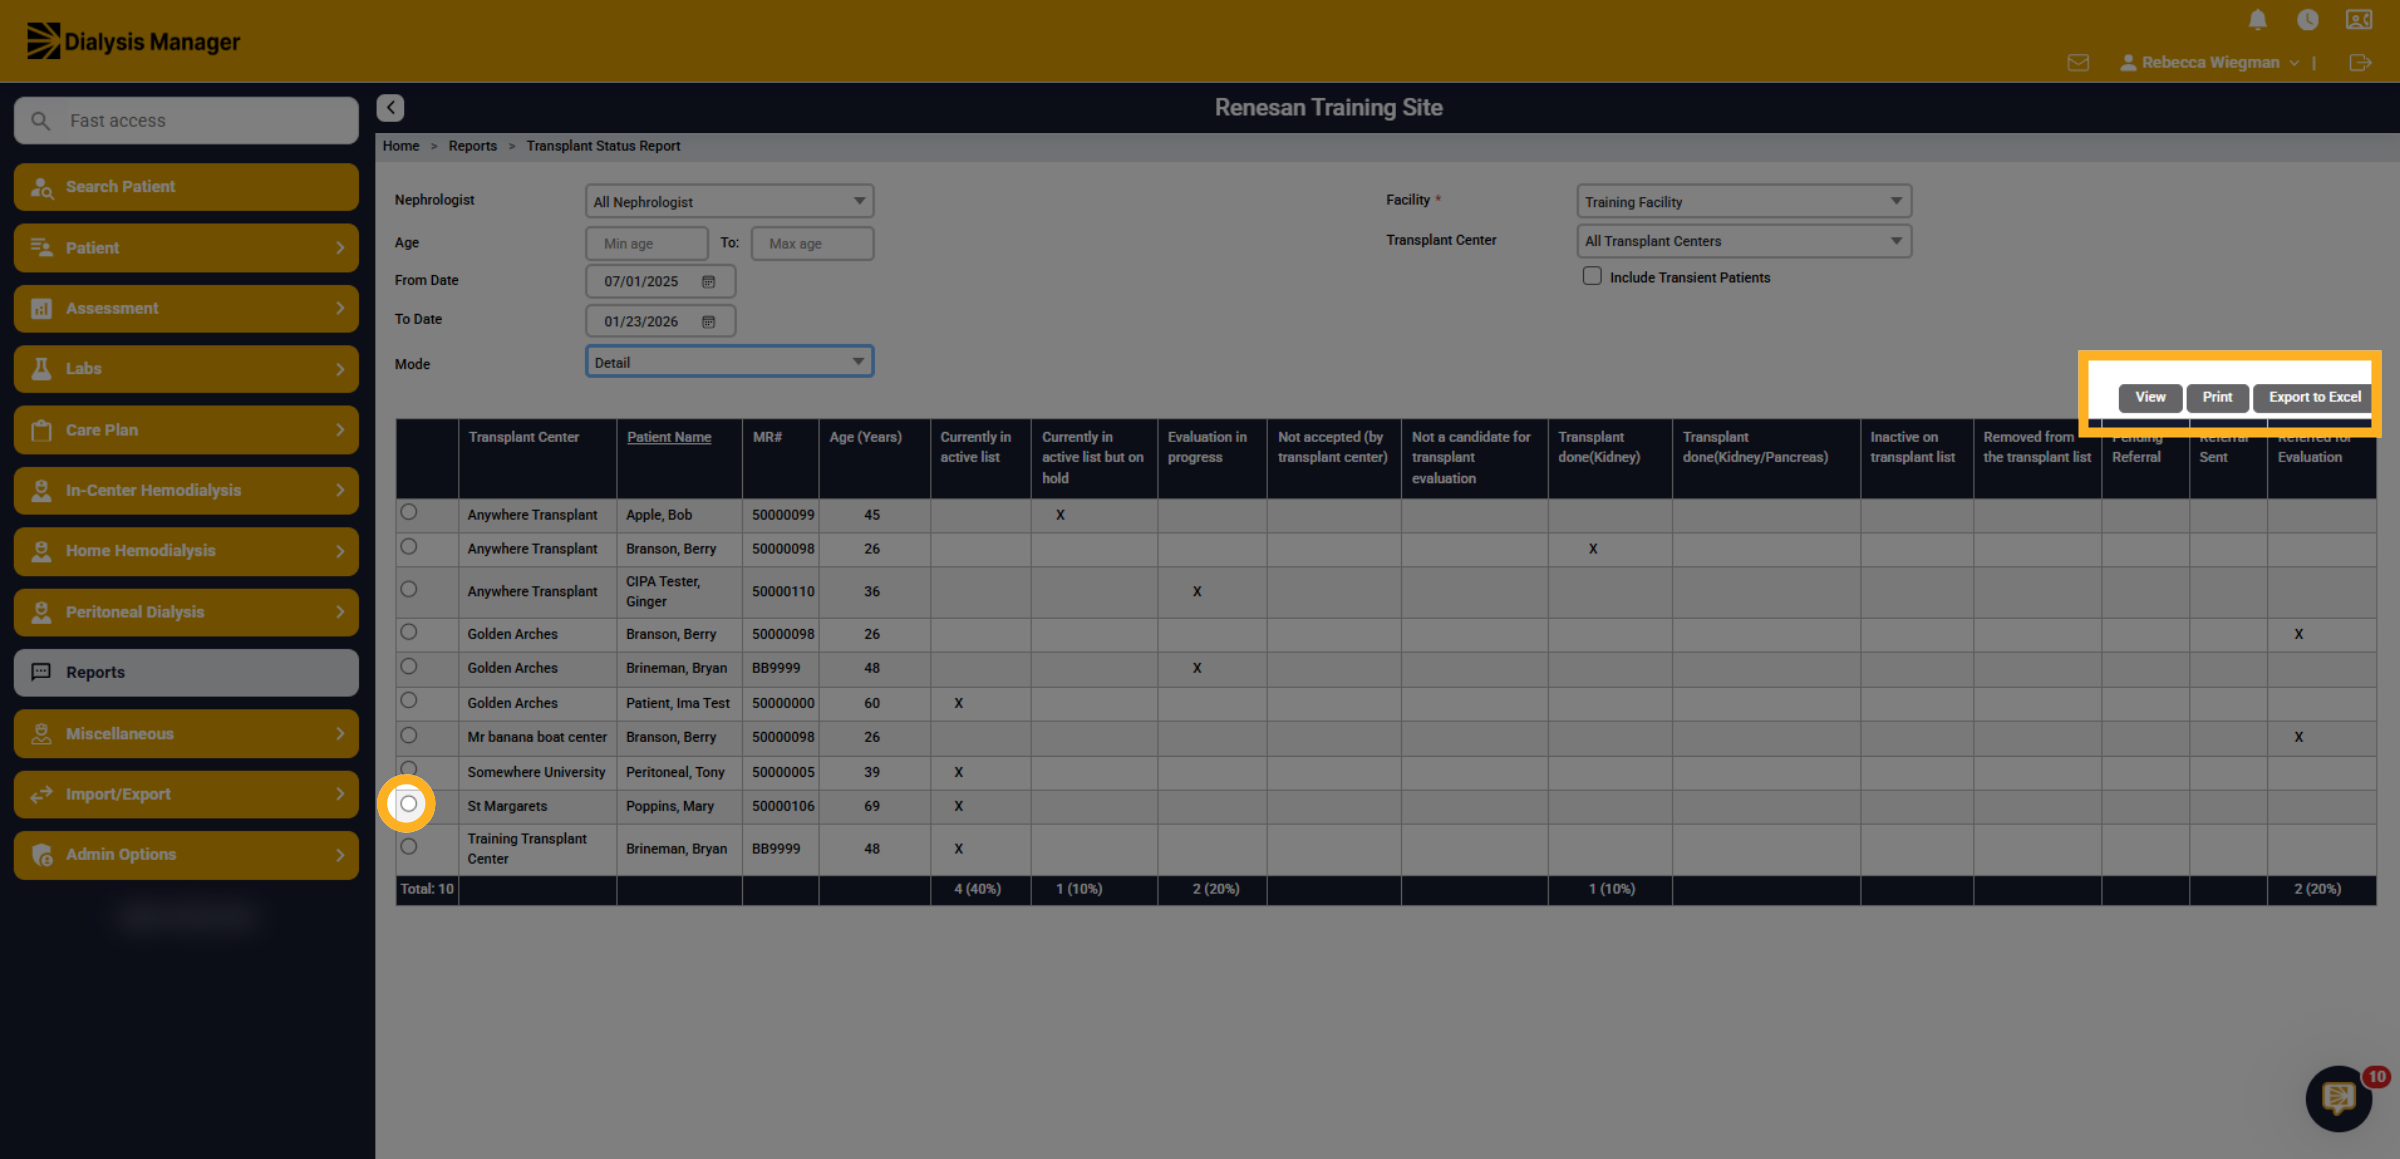Select the radio for the Training Transplant Center row
The image size is (2400, 1159).
pyautogui.click(x=408, y=846)
